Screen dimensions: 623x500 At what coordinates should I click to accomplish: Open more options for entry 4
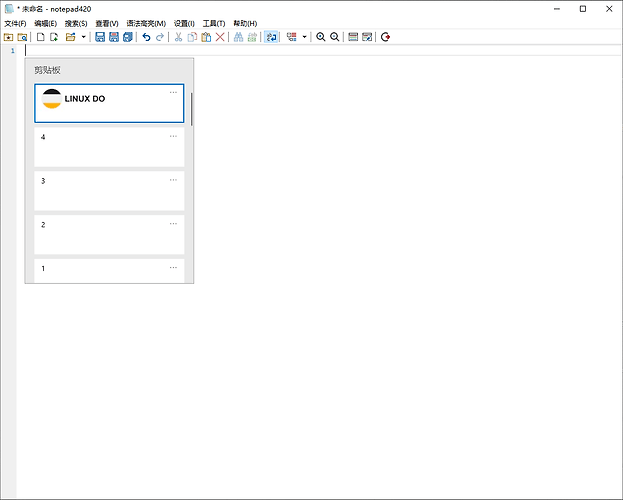coord(173,136)
